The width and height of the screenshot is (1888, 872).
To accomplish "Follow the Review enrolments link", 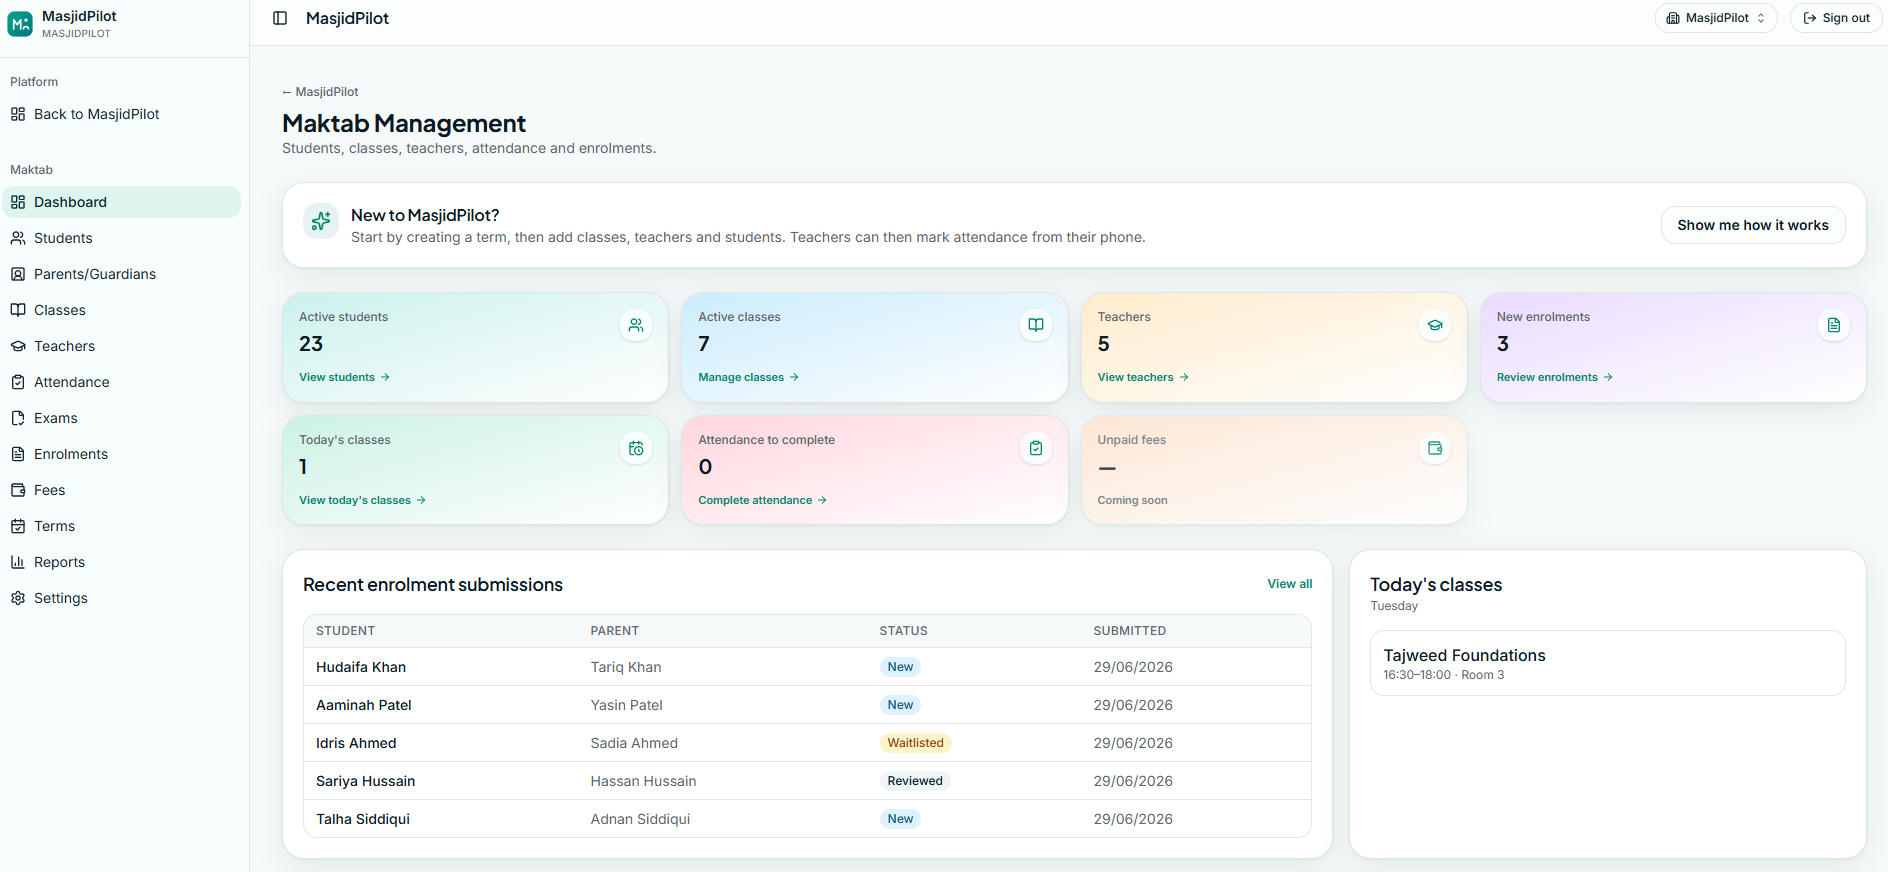I will pos(1554,377).
